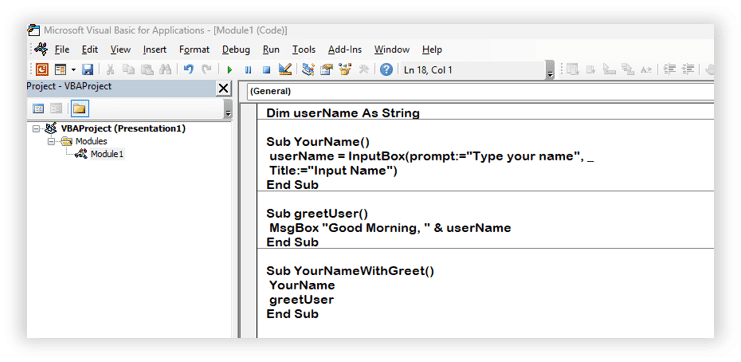Image resolution: width=741 pixels, height=362 pixels.
Task: Open Visual Basic Help question mark icon
Action: click(x=386, y=70)
